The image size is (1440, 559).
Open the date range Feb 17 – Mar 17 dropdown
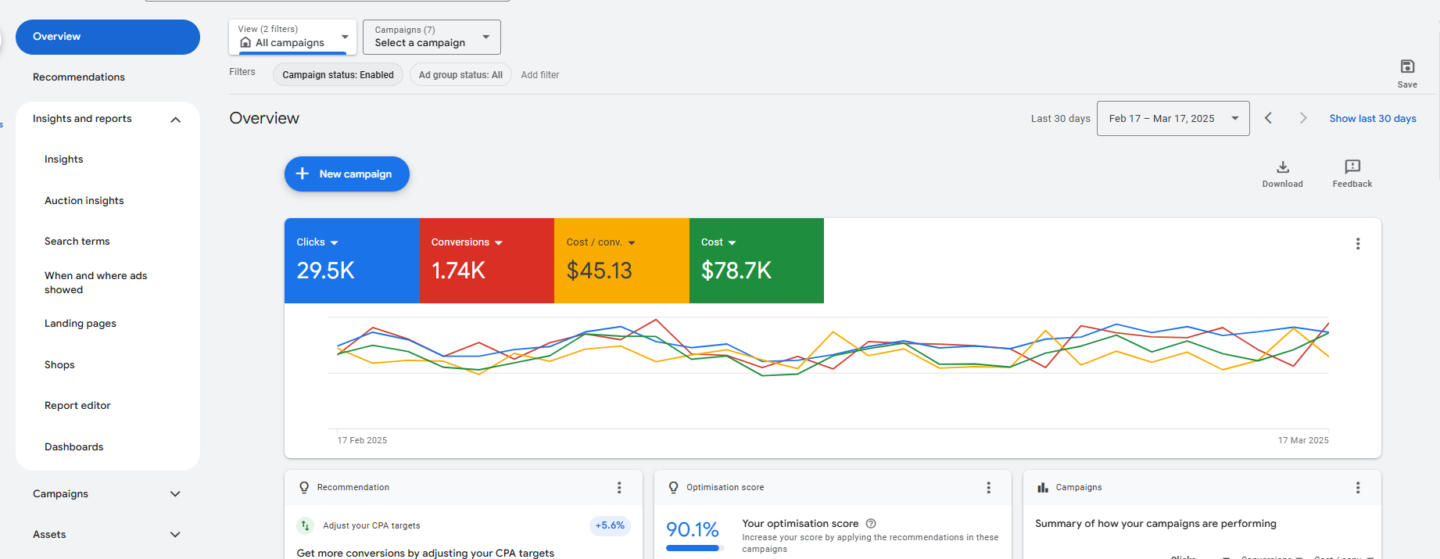coord(1174,118)
